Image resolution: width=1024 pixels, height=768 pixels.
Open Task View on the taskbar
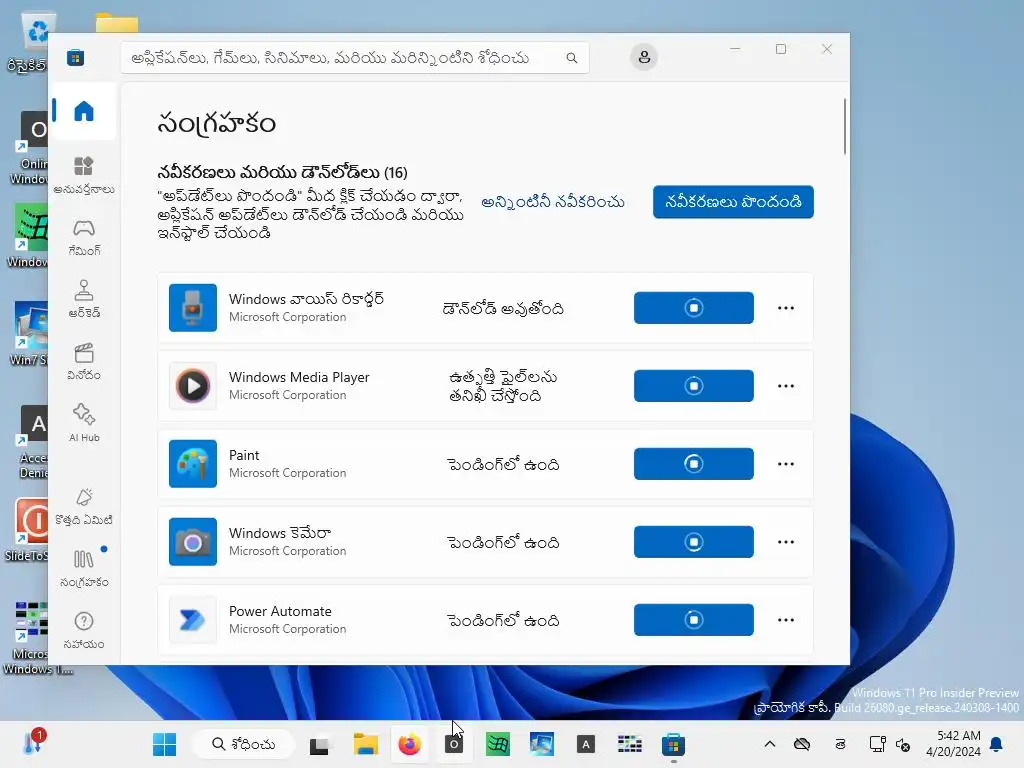point(319,744)
